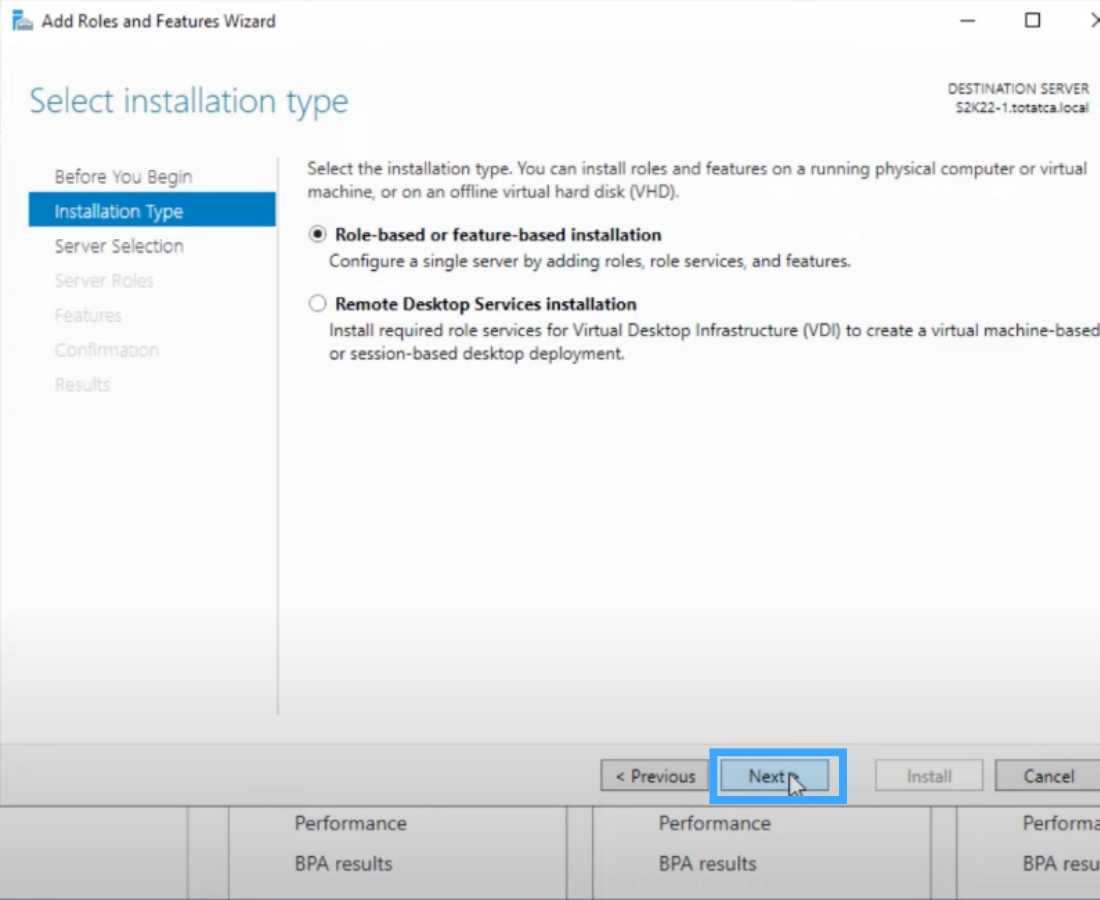
Task: Cancel the Add Roles wizard
Action: [1046, 776]
